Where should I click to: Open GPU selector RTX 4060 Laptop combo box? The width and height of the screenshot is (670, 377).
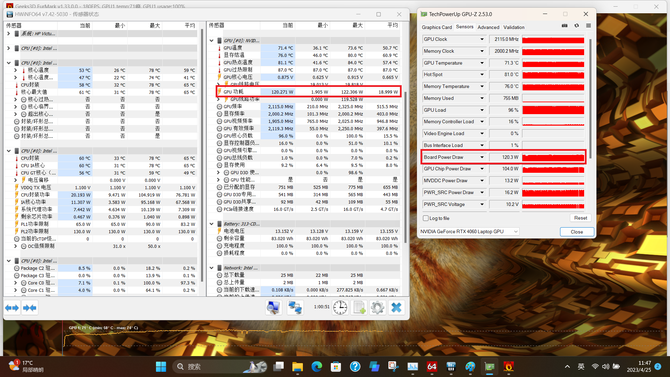tap(469, 231)
